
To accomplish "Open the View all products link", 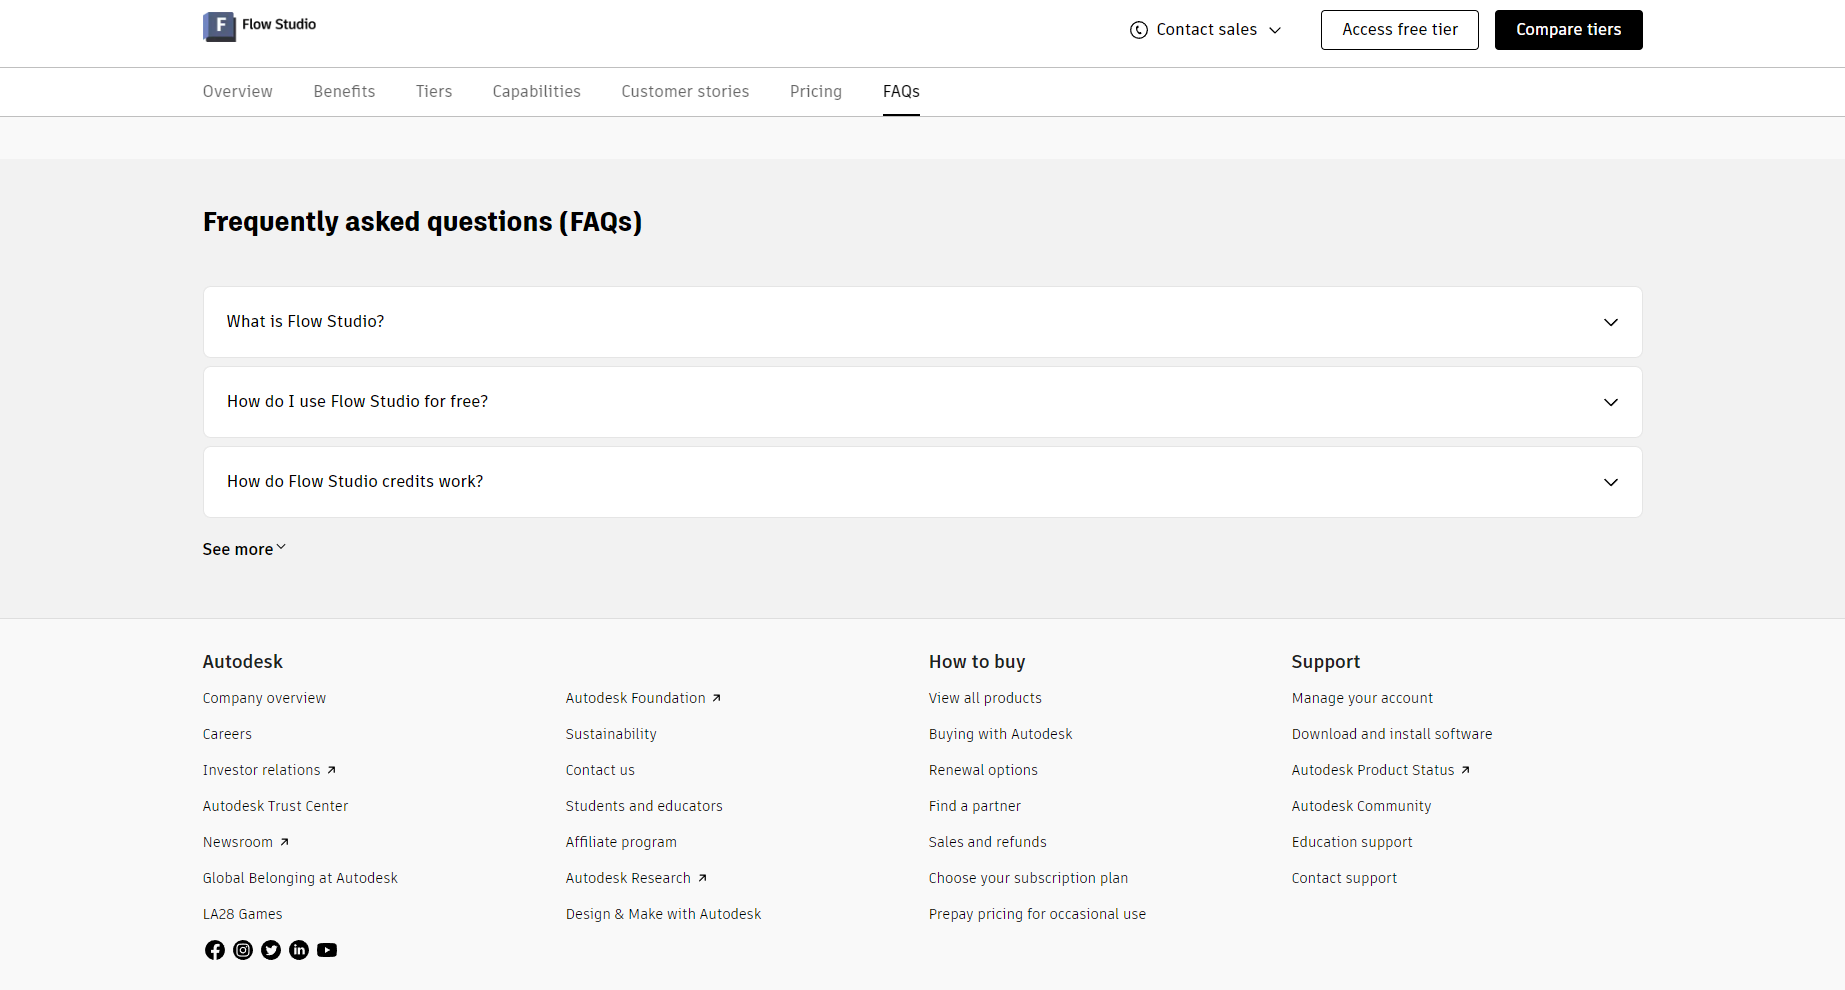I will point(985,698).
